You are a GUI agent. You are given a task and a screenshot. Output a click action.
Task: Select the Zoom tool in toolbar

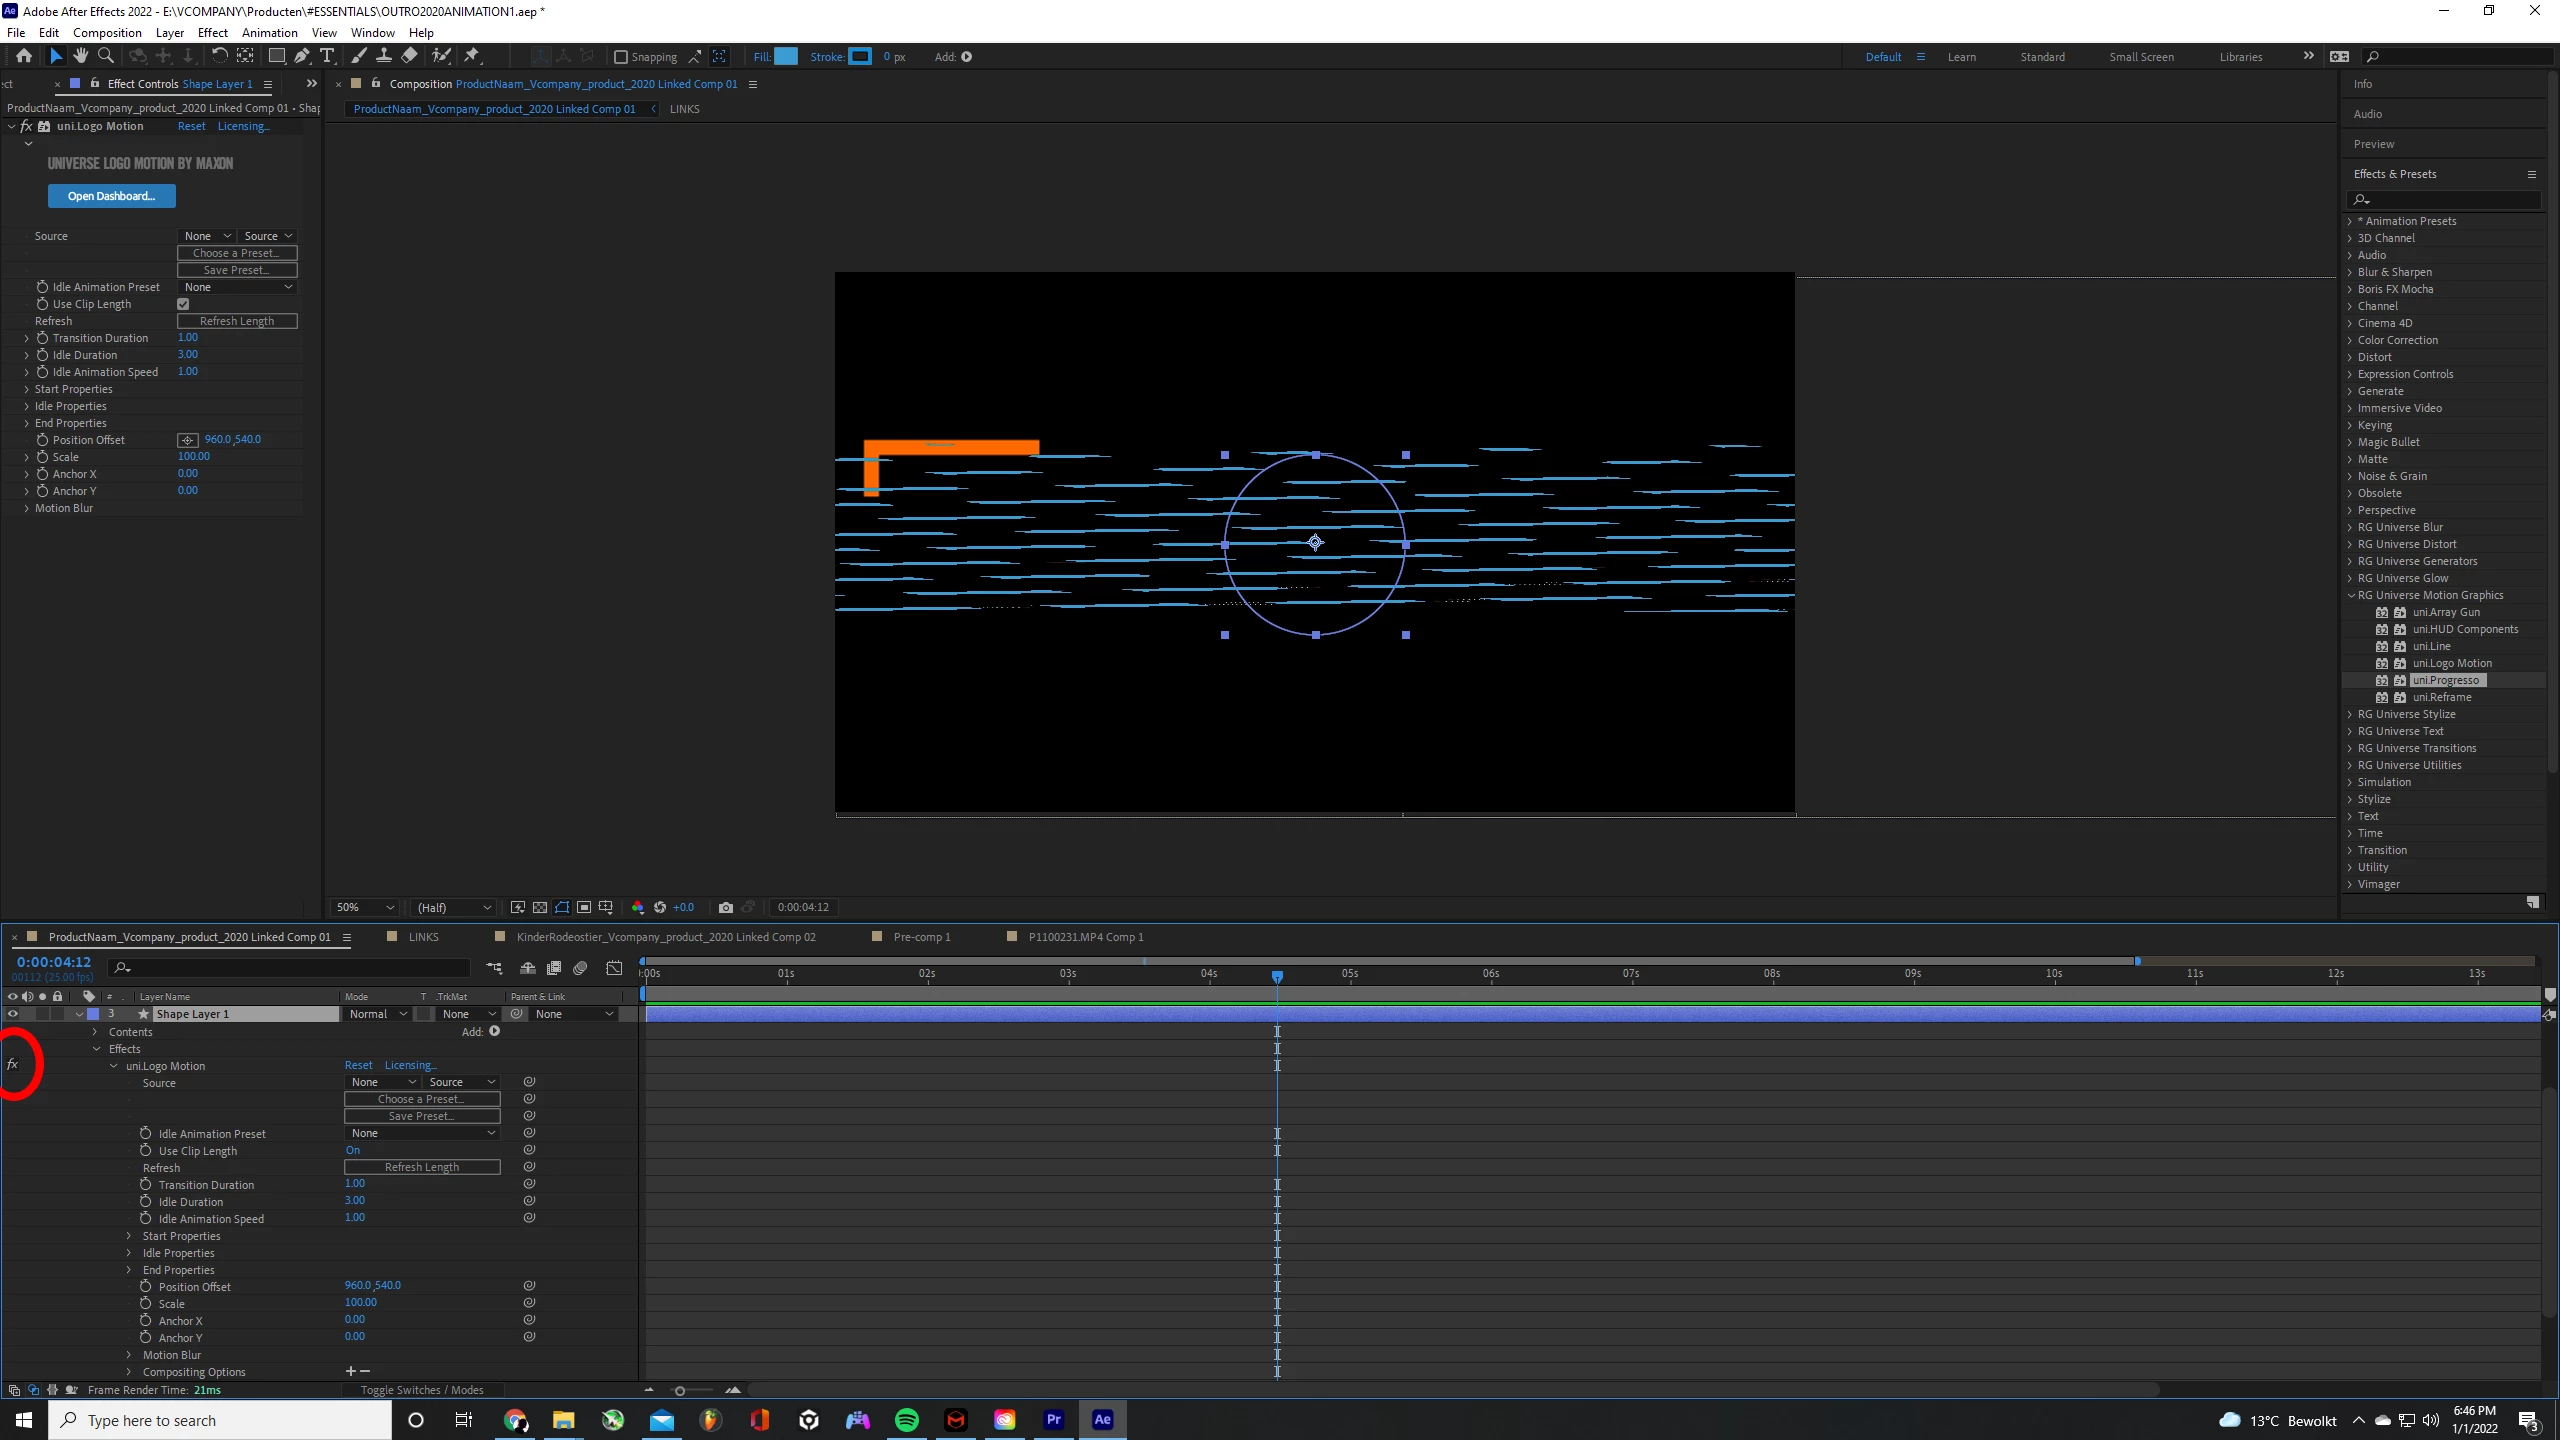105,56
